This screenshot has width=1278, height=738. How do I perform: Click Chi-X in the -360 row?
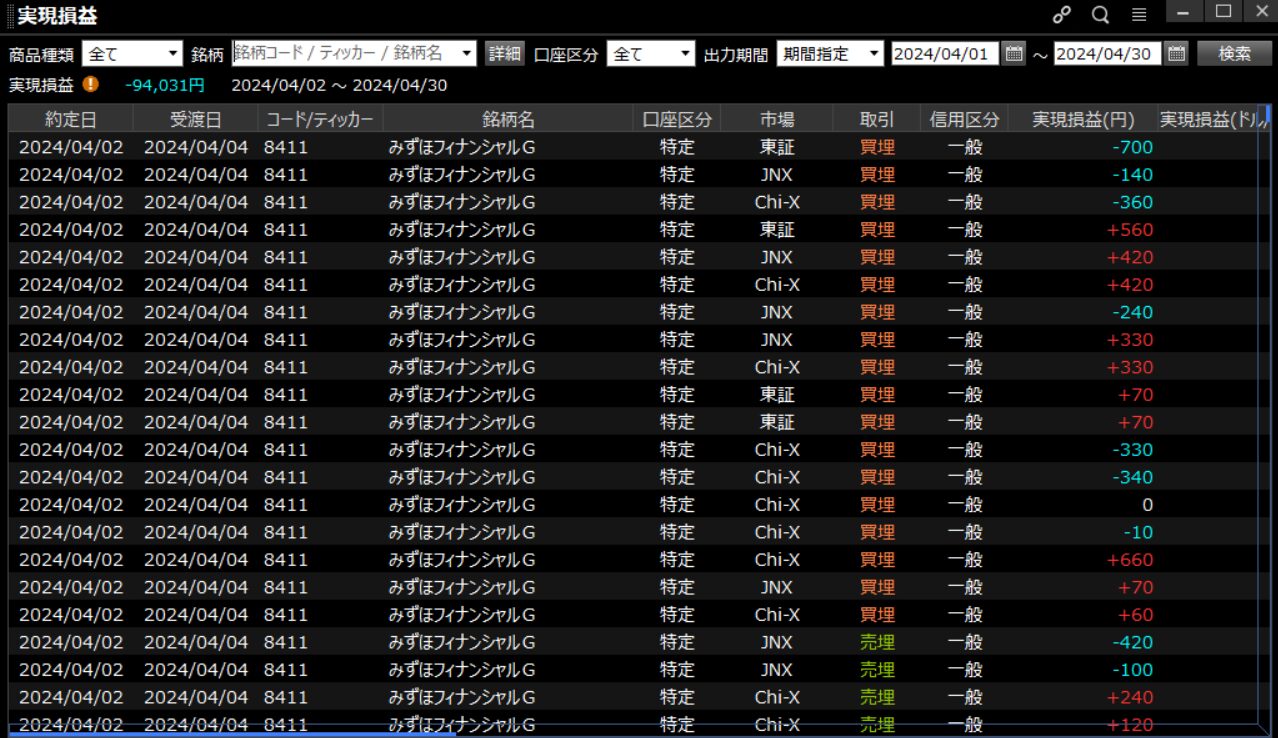(777, 202)
